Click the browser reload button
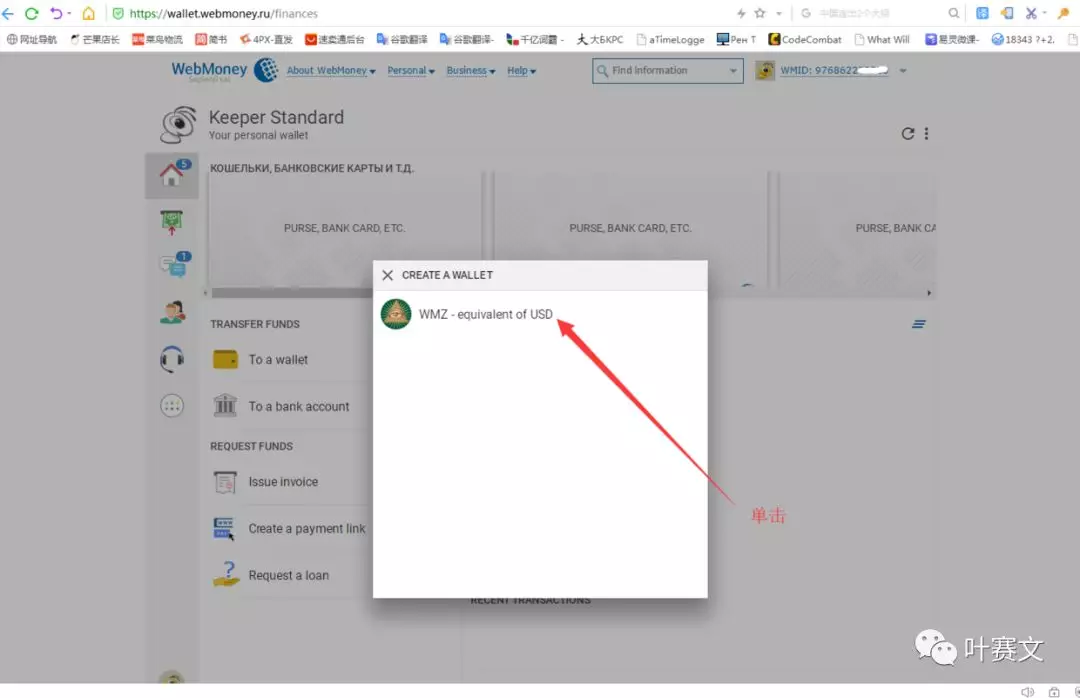The height and width of the screenshot is (698, 1080). tap(32, 13)
